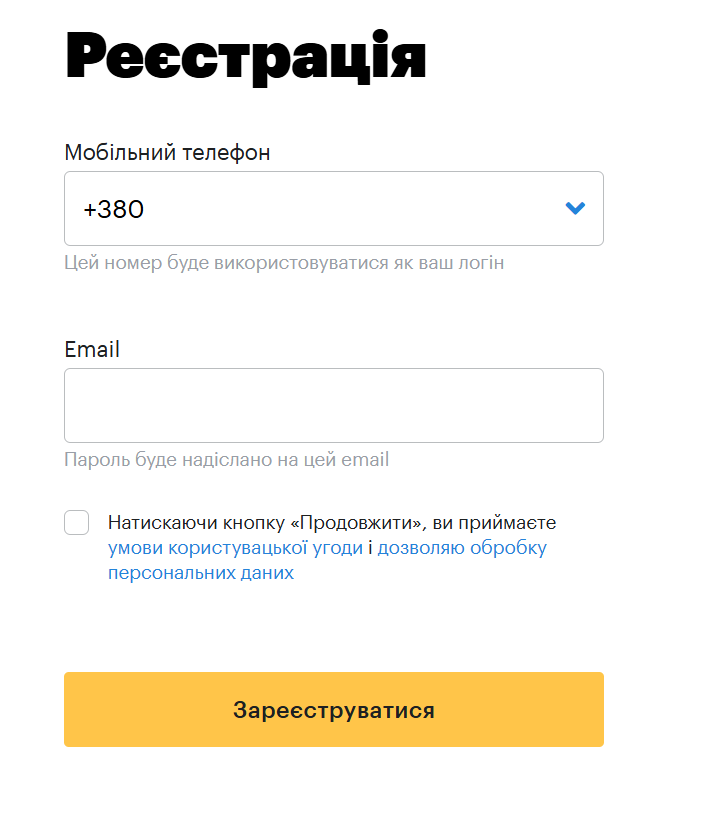
Task: Click the «персональних даних» link text
Action: [x=200, y=573]
